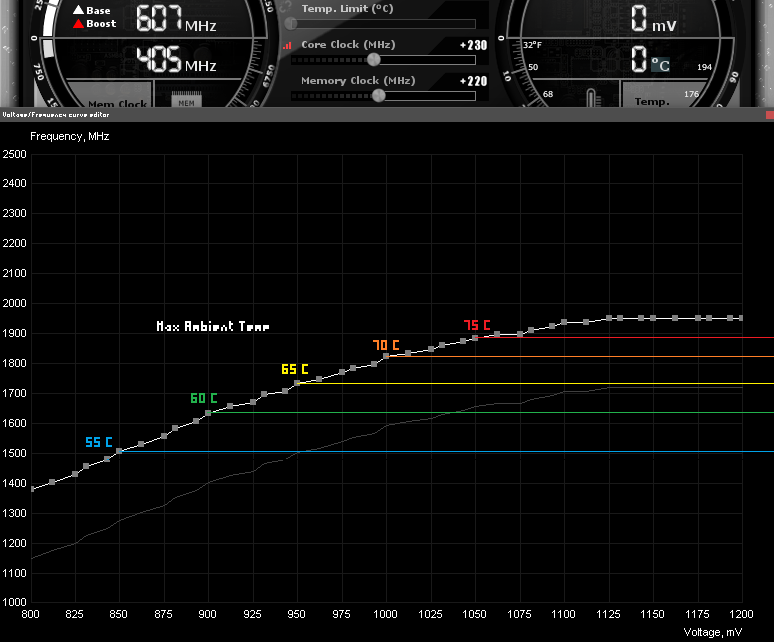Click the curve editor title bar text
The height and width of the screenshot is (642, 774).
click(56, 115)
